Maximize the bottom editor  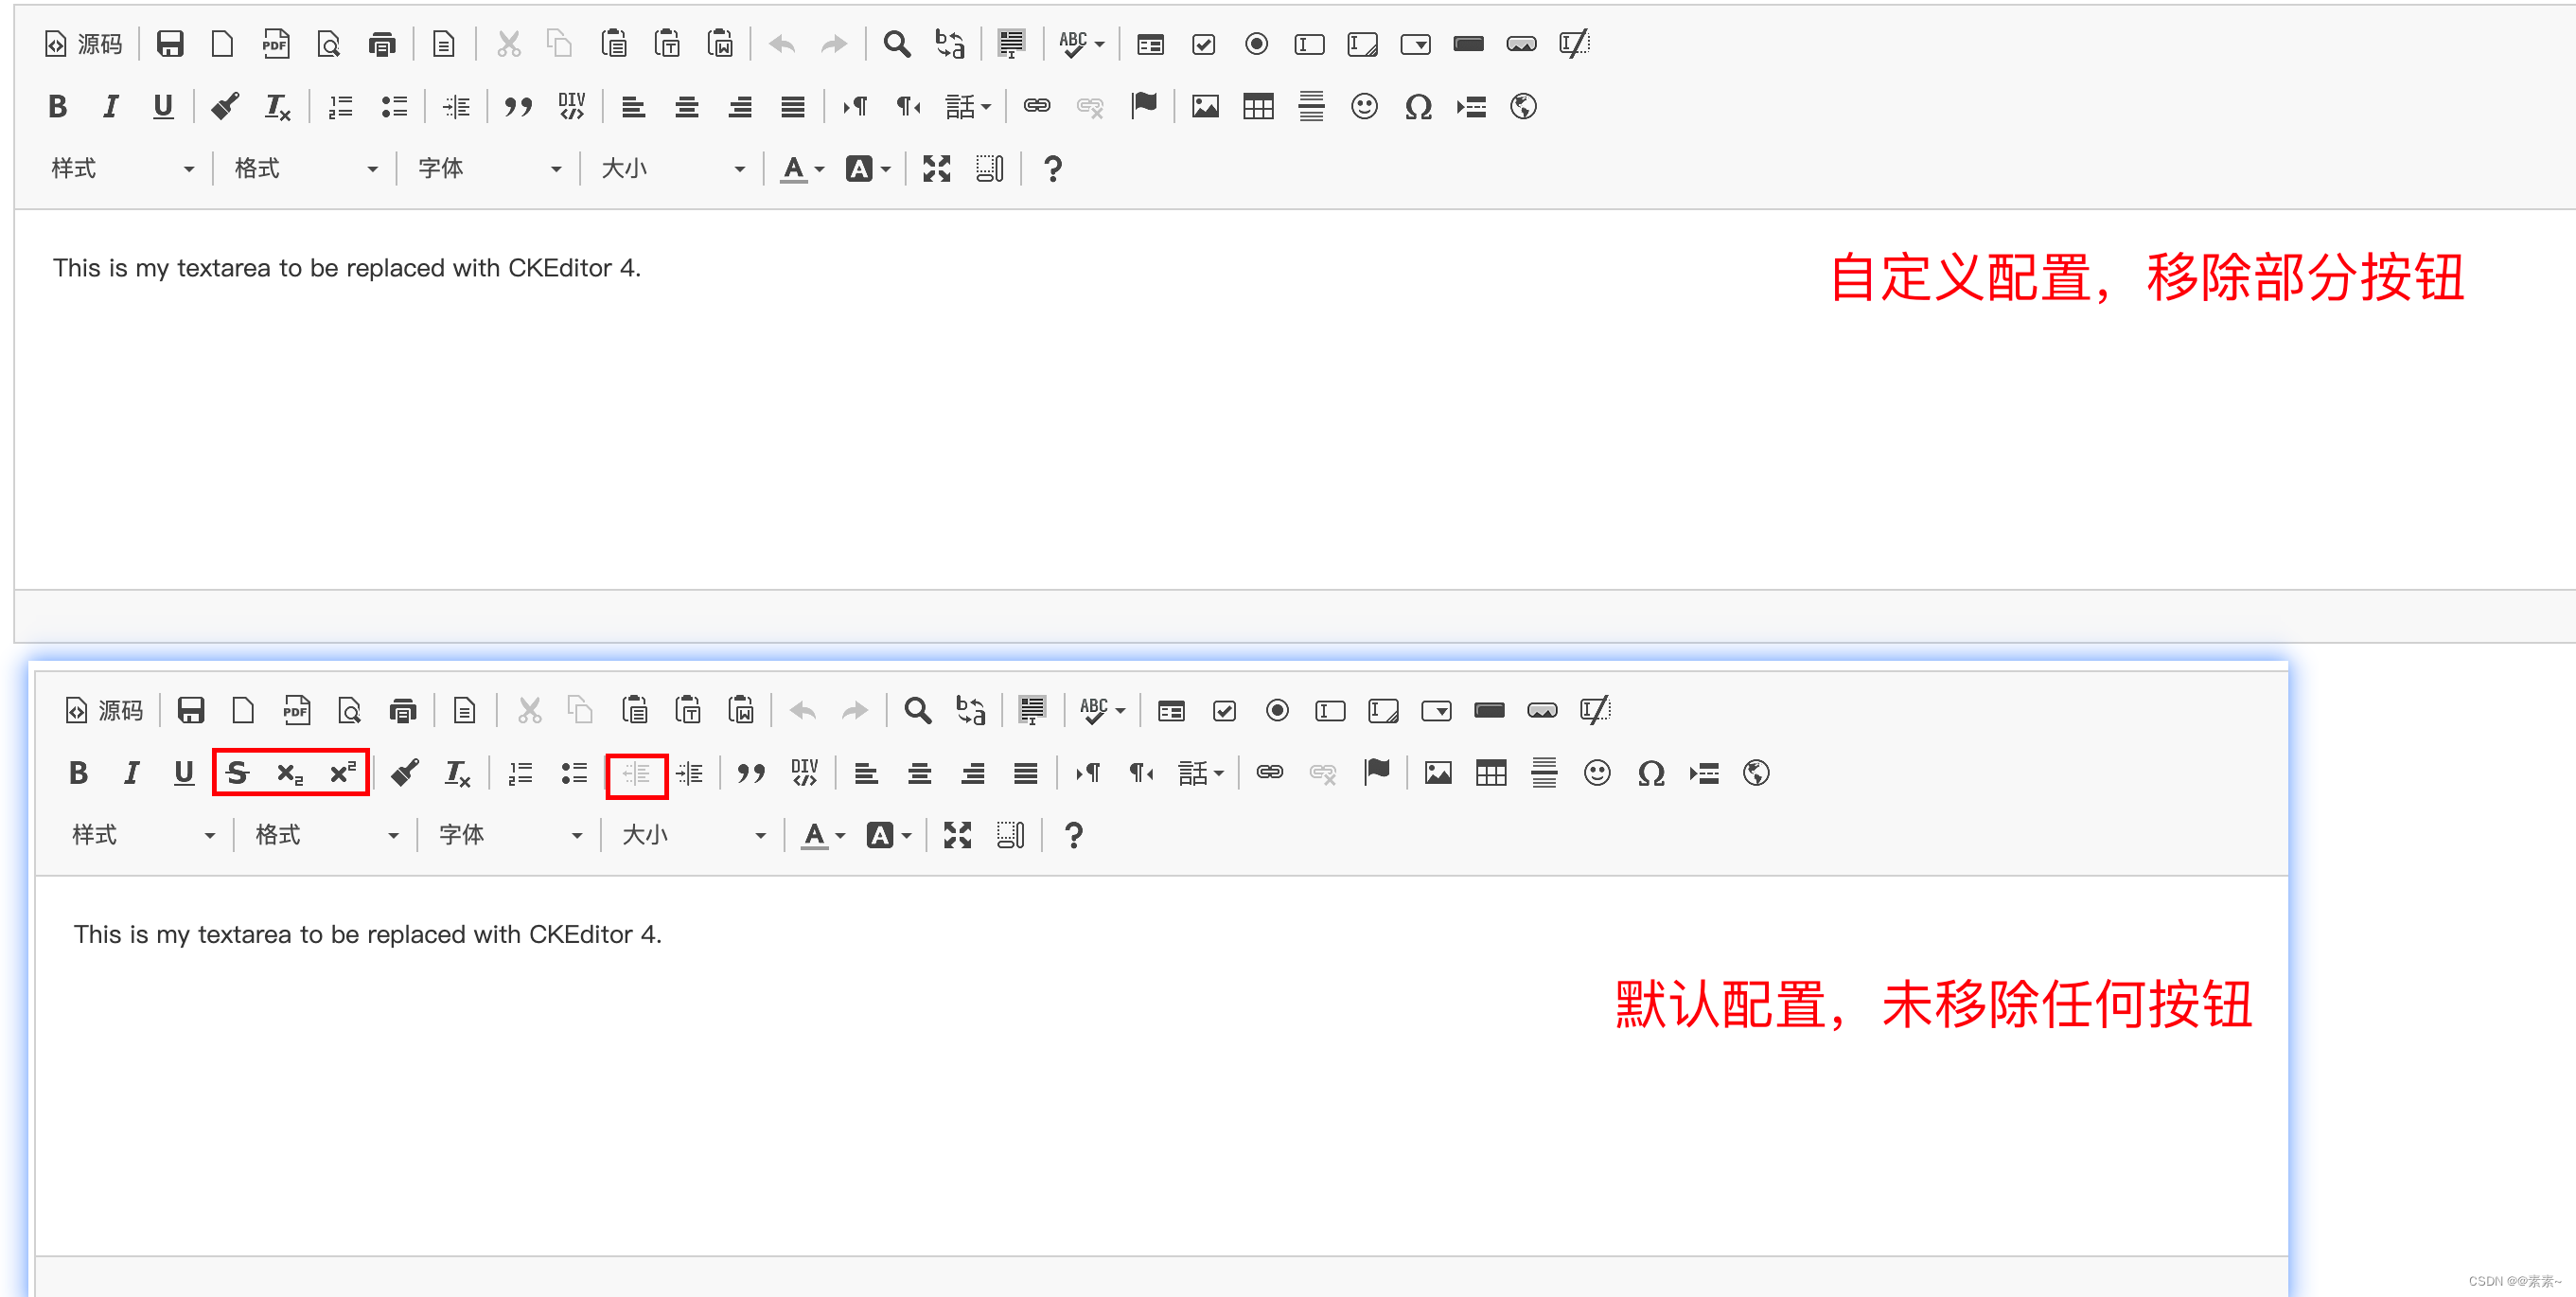(x=957, y=835)
